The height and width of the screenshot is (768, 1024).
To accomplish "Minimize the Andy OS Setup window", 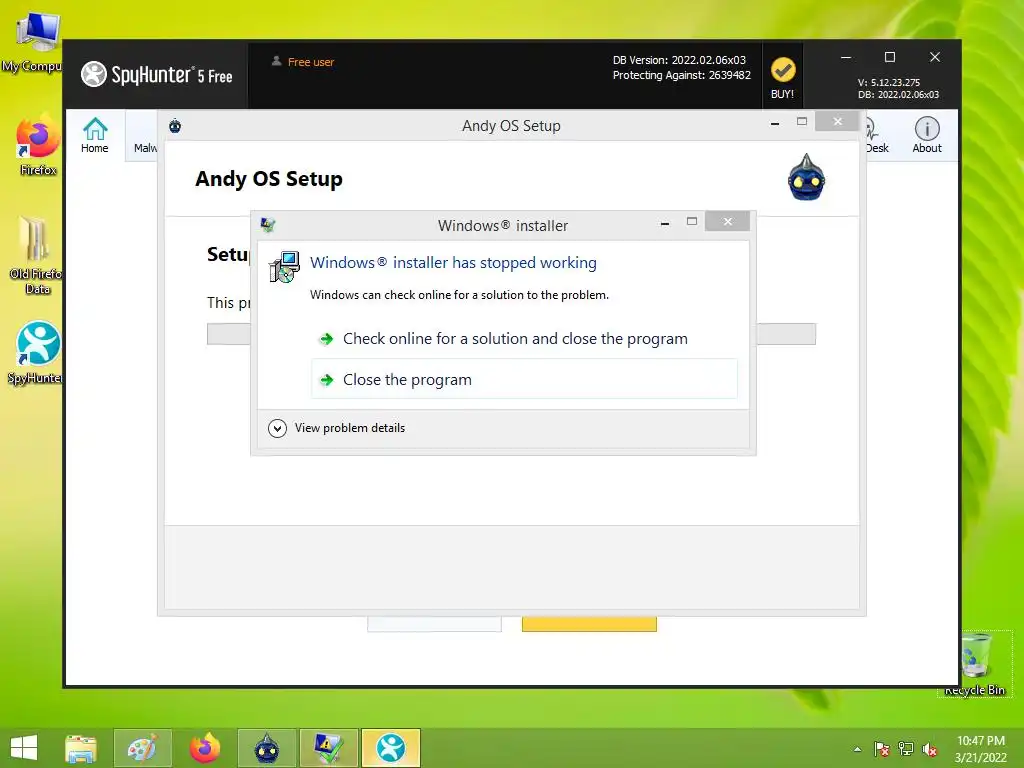I will [x=775, y=123].
